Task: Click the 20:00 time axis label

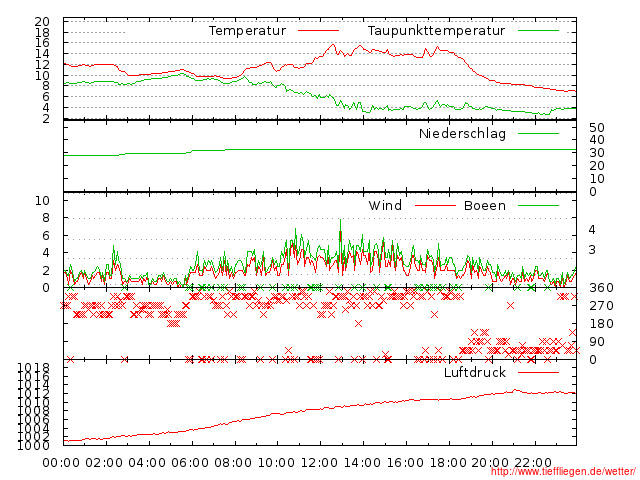Action: click(490, 462)
